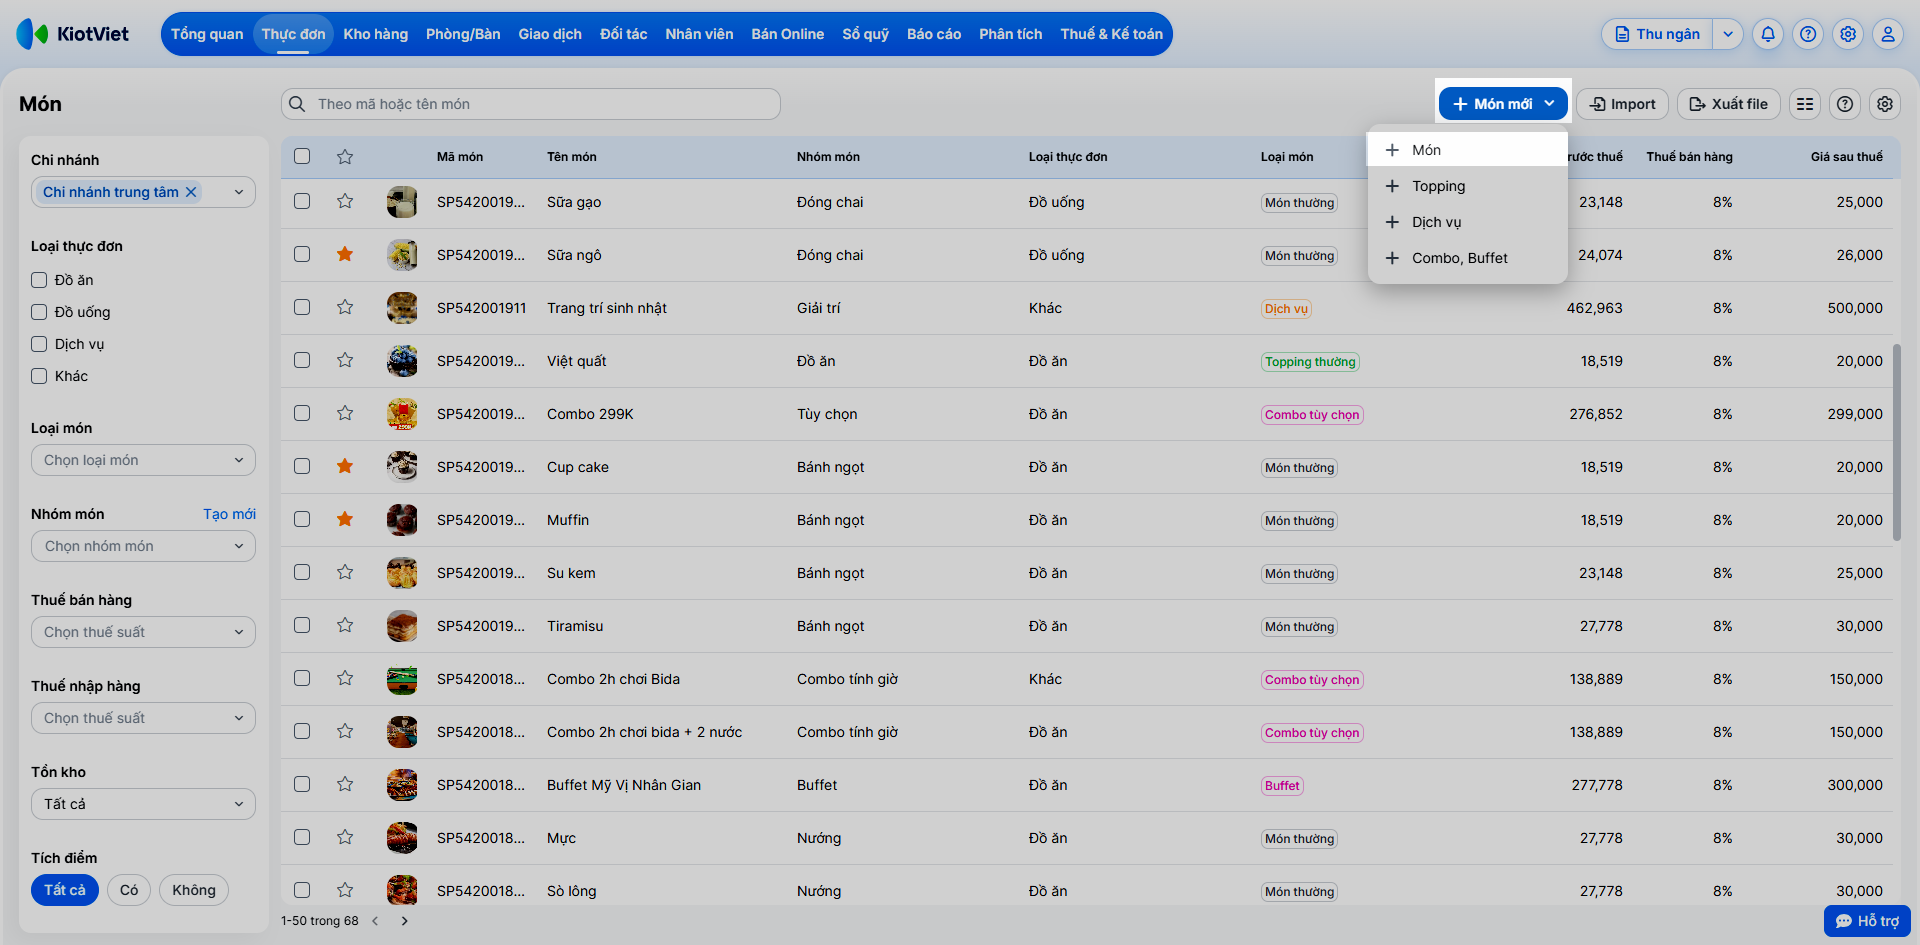This screenshot has width=1920, height=945.
Task: Open the Phòng/Bàn tab
Action: coord(463,34)
